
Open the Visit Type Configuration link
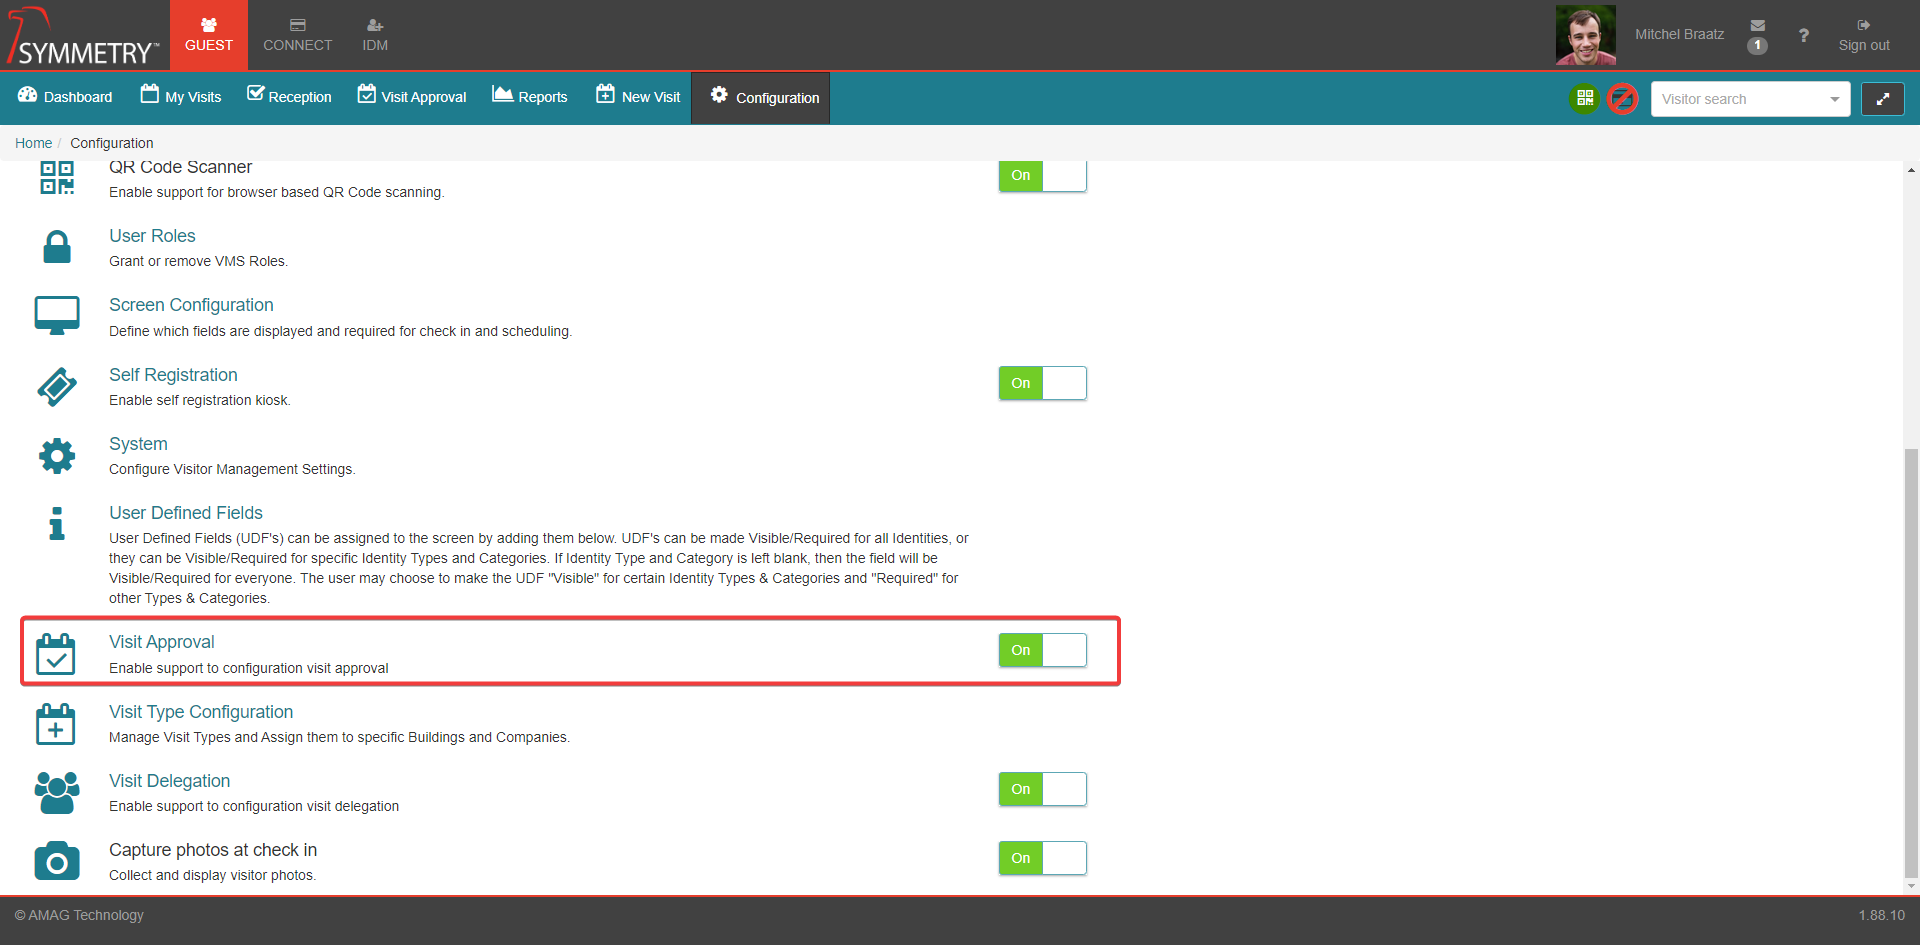(201, 712)
